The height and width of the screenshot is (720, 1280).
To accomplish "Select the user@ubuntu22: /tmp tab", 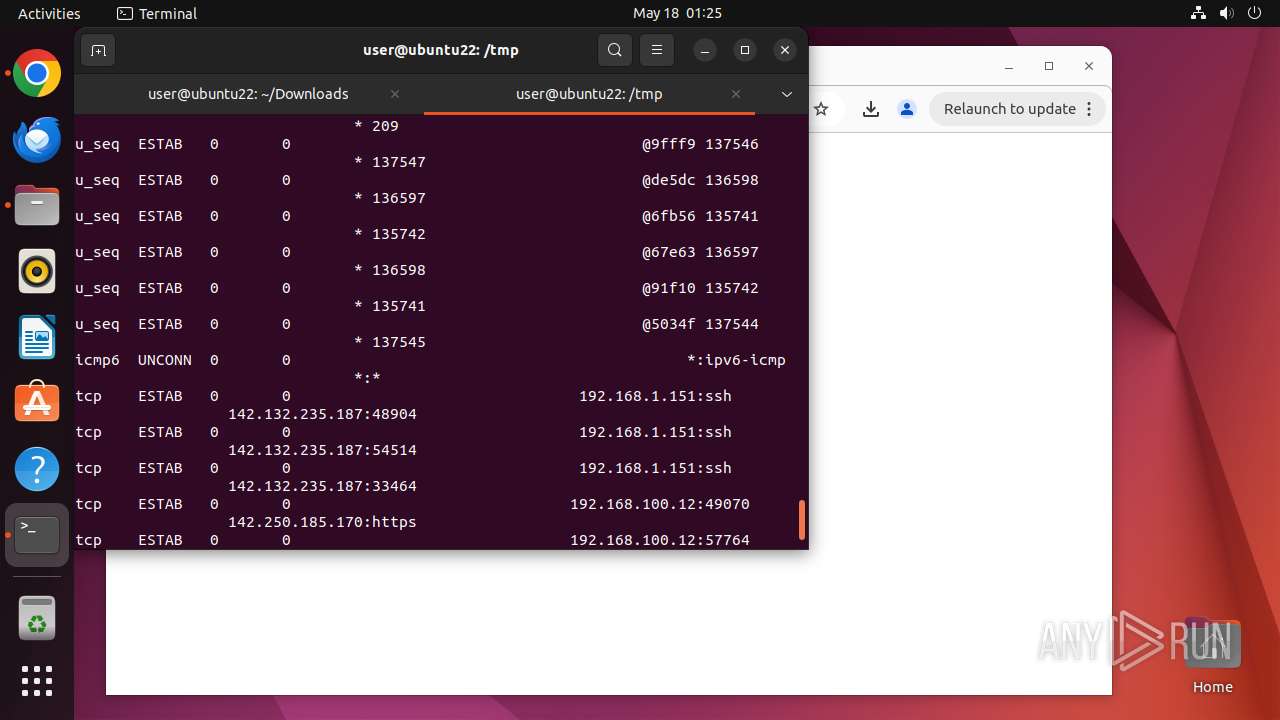I will (589, 94).
